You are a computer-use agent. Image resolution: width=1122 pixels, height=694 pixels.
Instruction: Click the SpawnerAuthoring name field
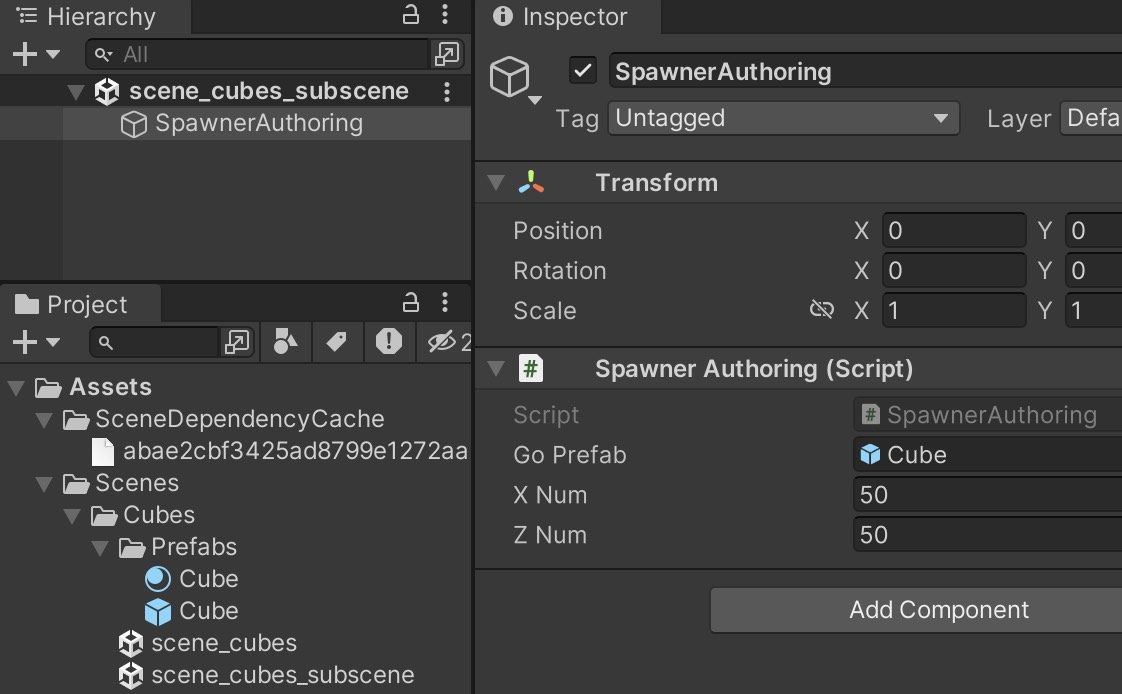pos(865,71)
